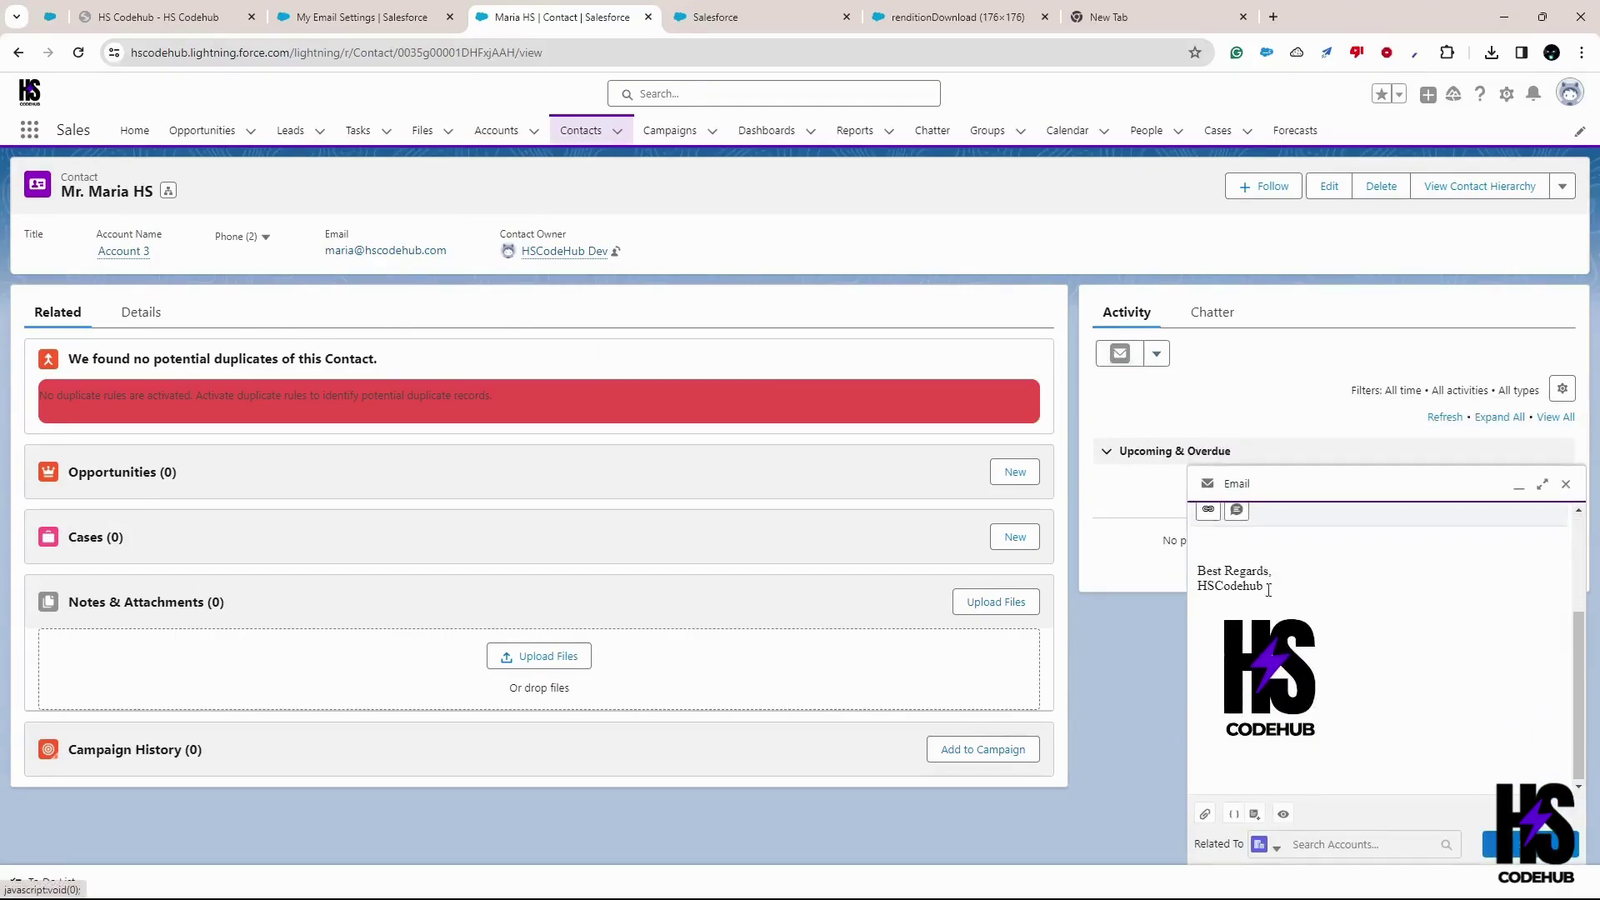Screen dimensions: 1600x900
Task: Open the Account 3 link
Action: click(124, 251)
